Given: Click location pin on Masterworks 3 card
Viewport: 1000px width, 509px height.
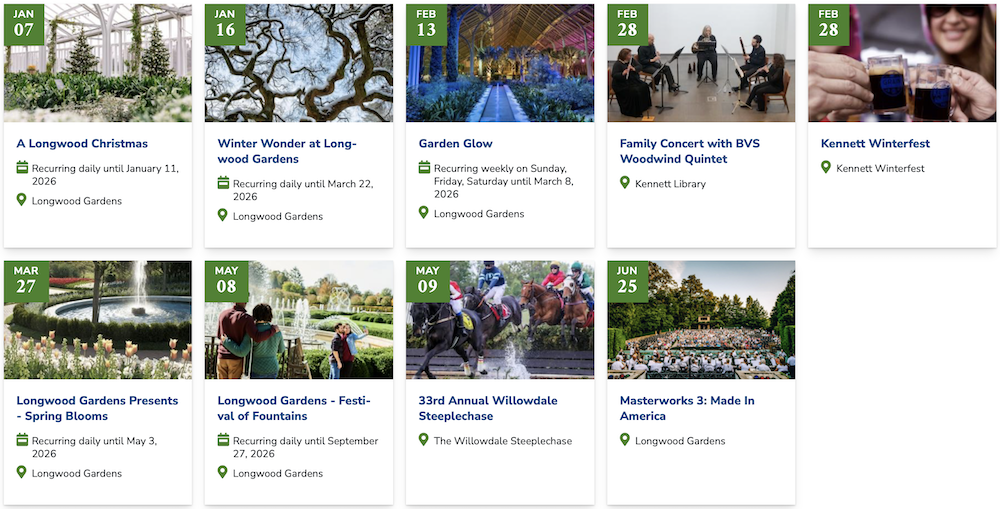Looking at the screenshot, I should pyautogui.click(x=625, y=440).
